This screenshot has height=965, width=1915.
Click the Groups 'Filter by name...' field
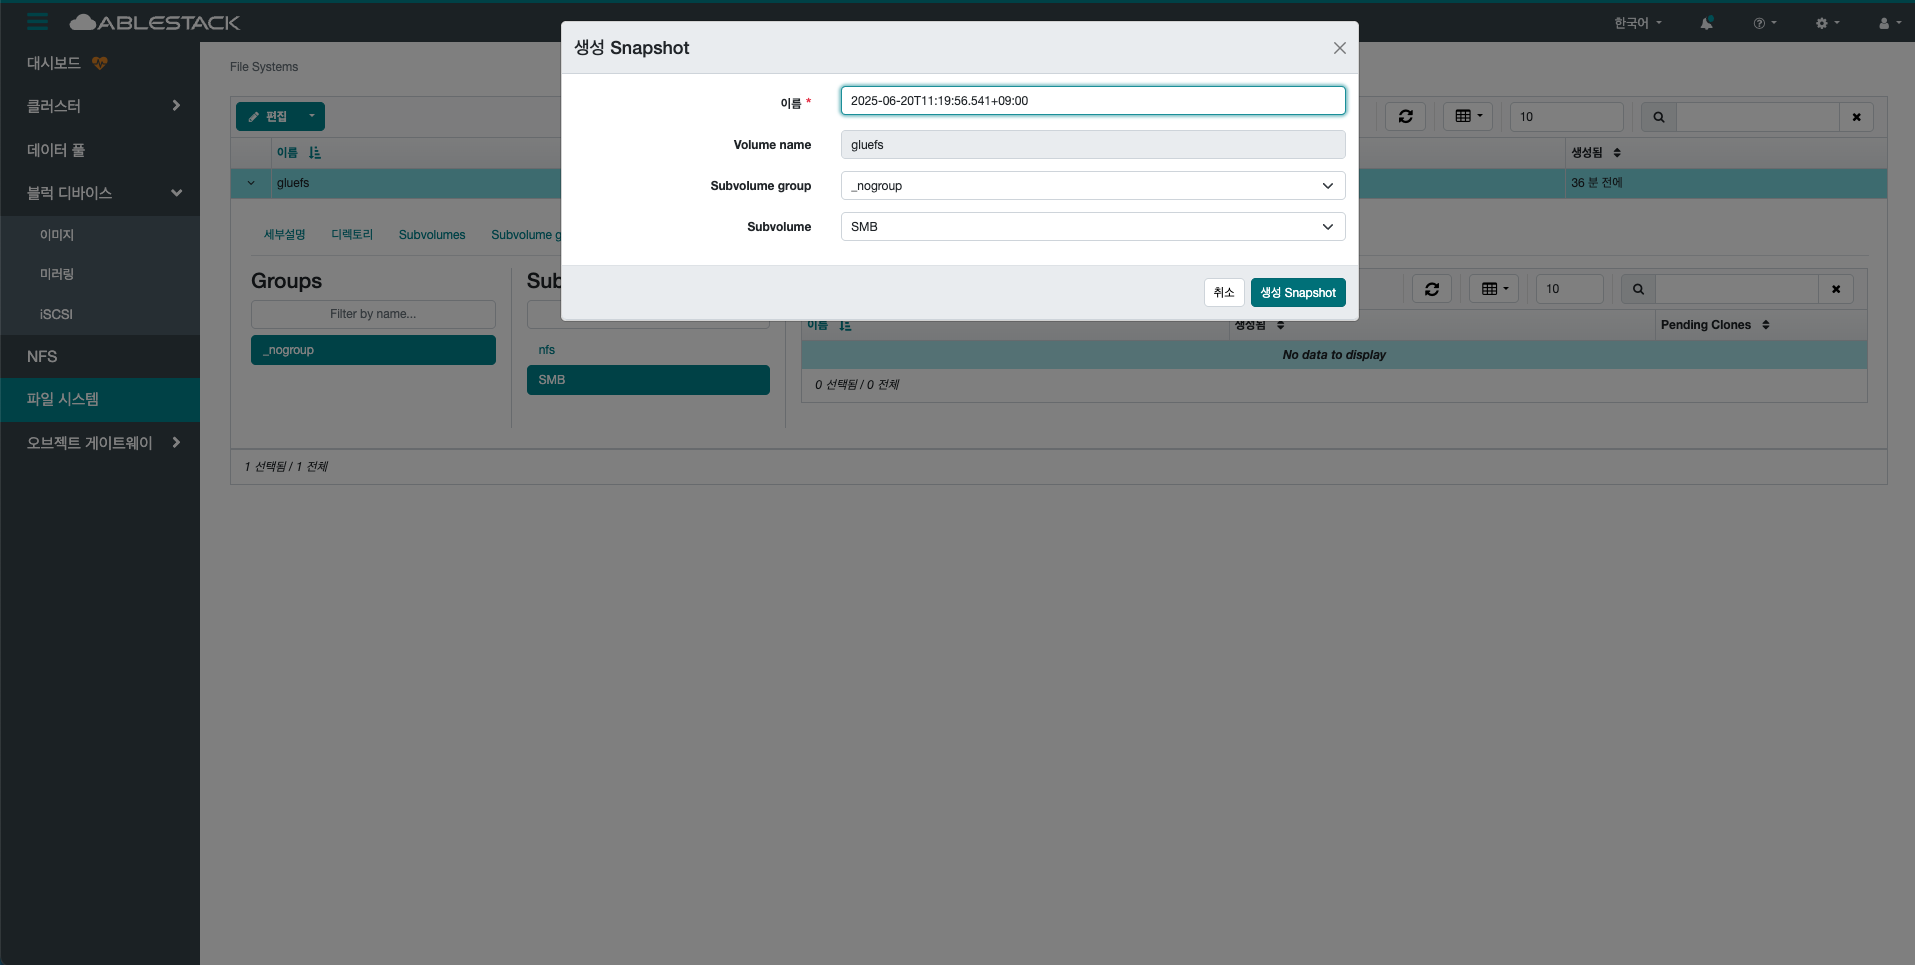(373, 314)
